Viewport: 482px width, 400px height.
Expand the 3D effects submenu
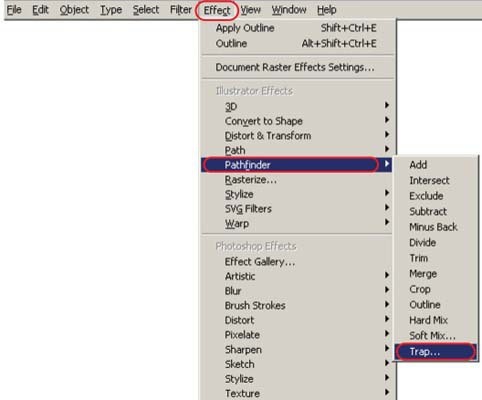tap(297, 106)
